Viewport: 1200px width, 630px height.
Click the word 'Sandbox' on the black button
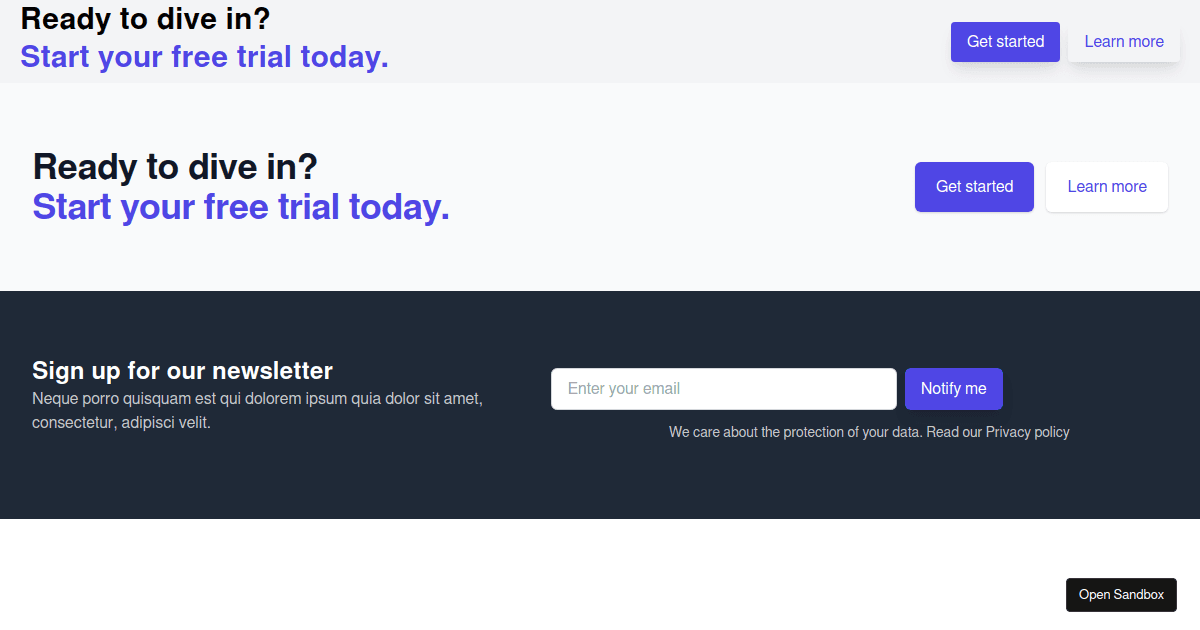(x=1139, y=595)
